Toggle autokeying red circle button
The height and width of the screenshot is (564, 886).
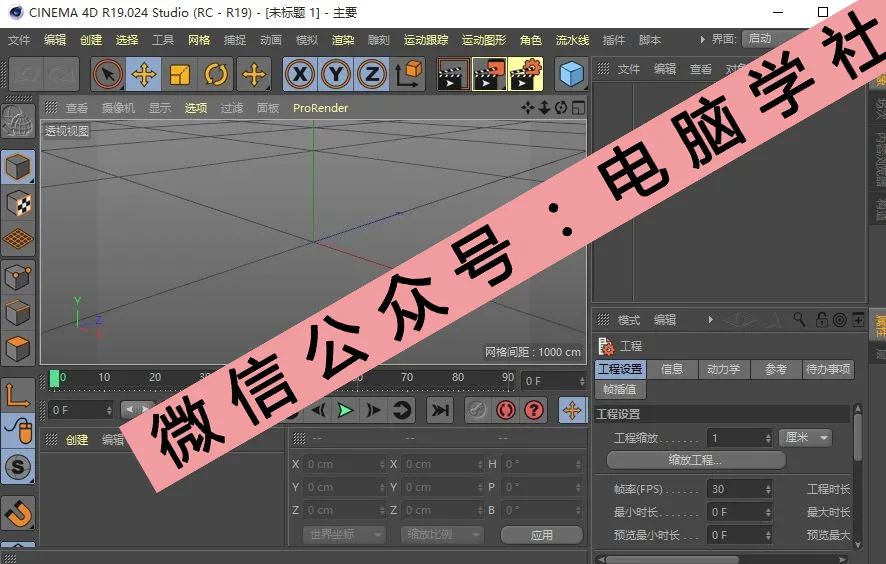[x=505, y=410]
